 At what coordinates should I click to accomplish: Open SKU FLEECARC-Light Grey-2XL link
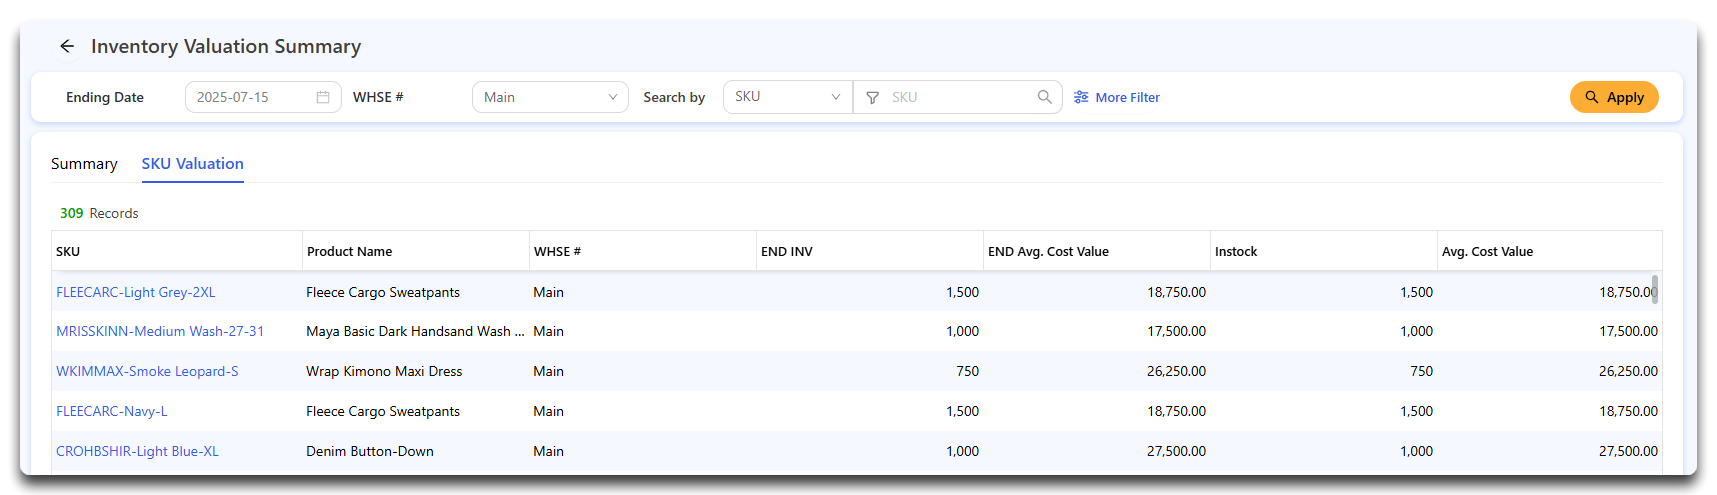click(136, 292)
